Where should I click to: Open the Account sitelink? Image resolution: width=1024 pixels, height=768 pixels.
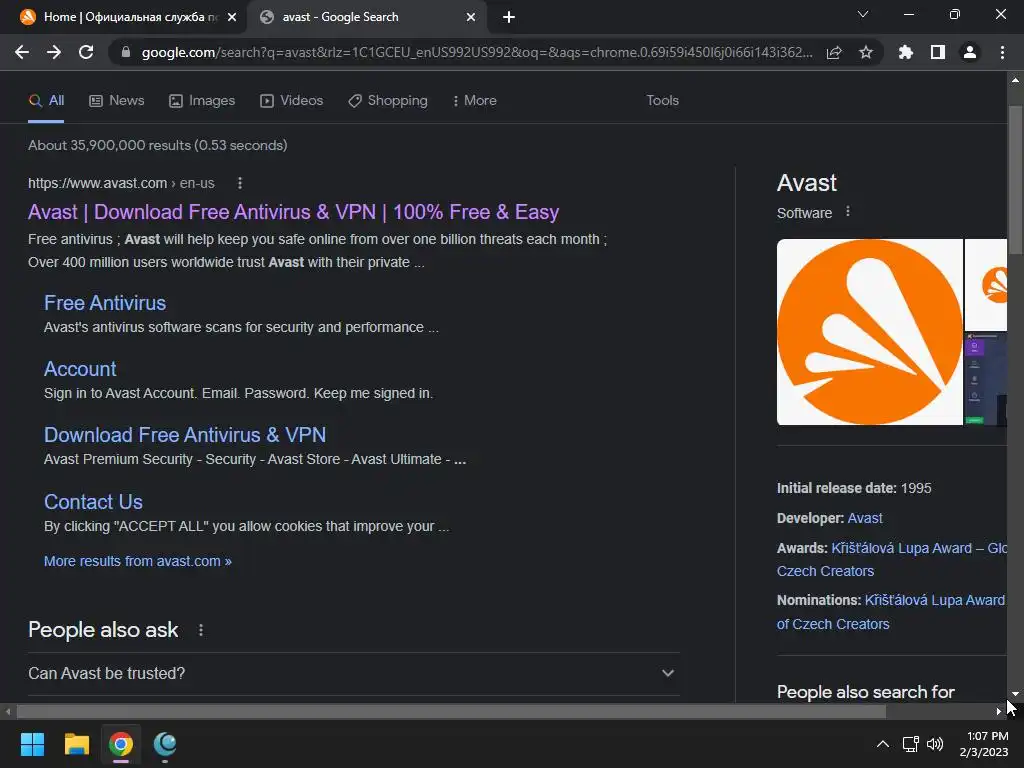(80, 369)
